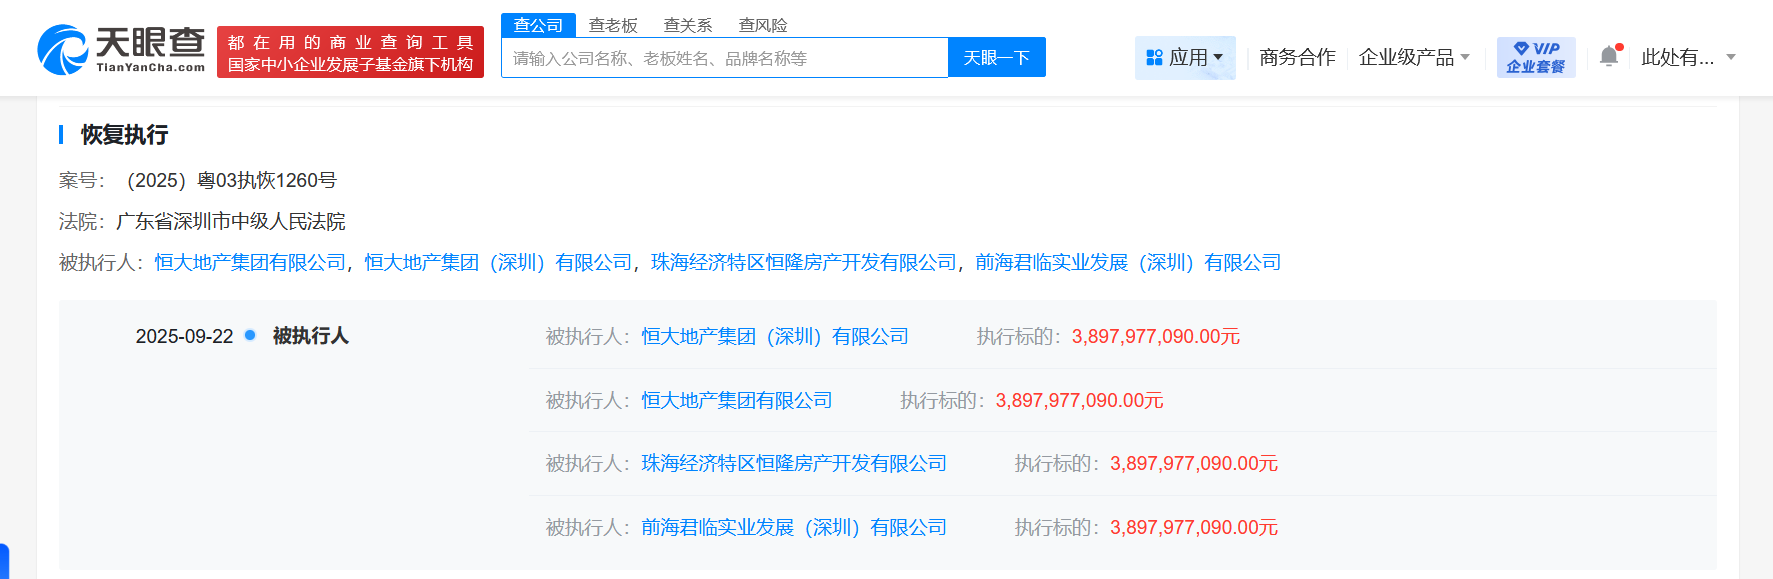Open the 商务合作 link
Viewport: 1773px width, 579px height.
click(1297, 58)
